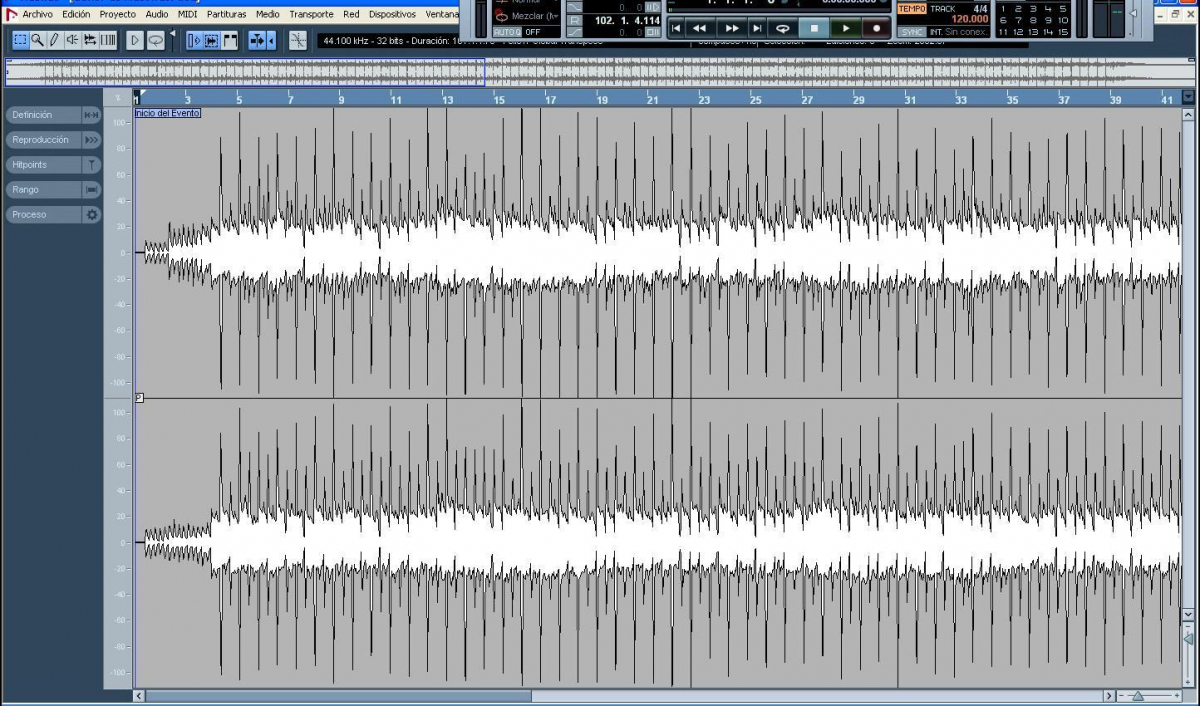Click the Definición tab's arrows icon
The height and width of the screenshot is (706, 1200).
click(x=91, y=115)
